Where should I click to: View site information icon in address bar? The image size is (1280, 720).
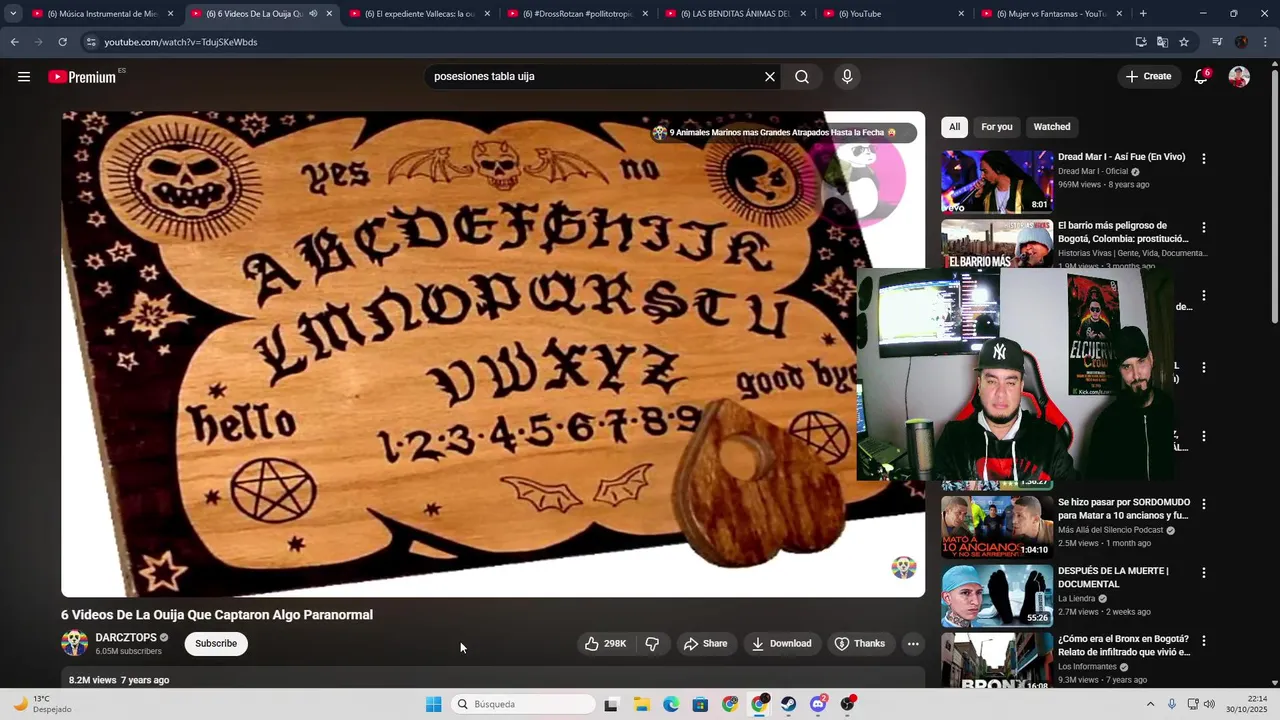(91, 42)
